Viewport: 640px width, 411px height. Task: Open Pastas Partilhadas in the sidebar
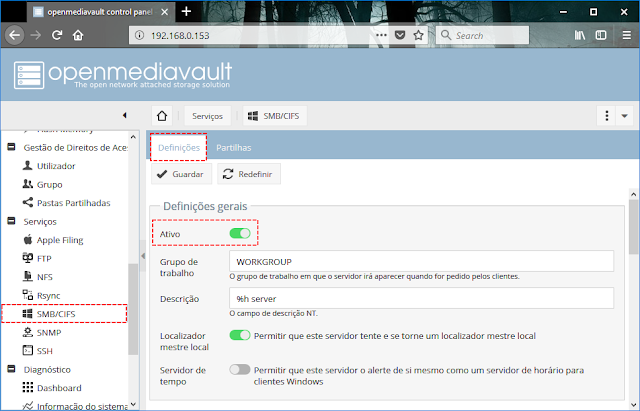coord(67,203)
